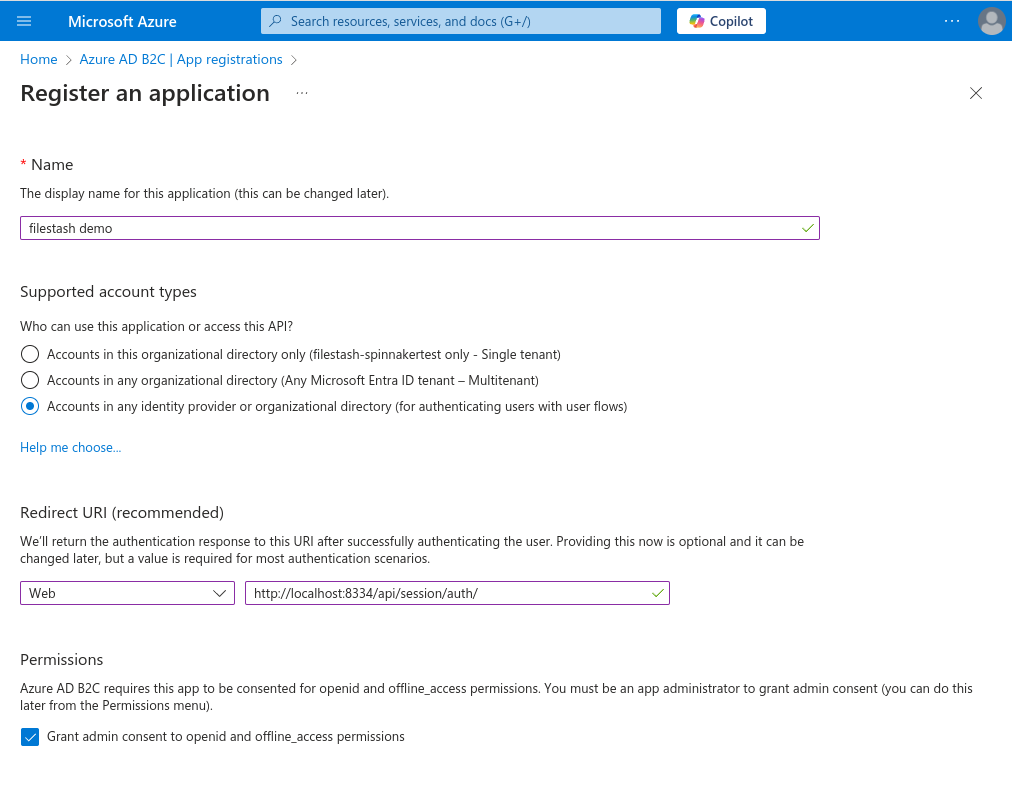Image resolution: width=1012 pixels, height=790 pixels.
Task: Click the chevron after App registrations breadcrumb
Action: pos(294,60)
